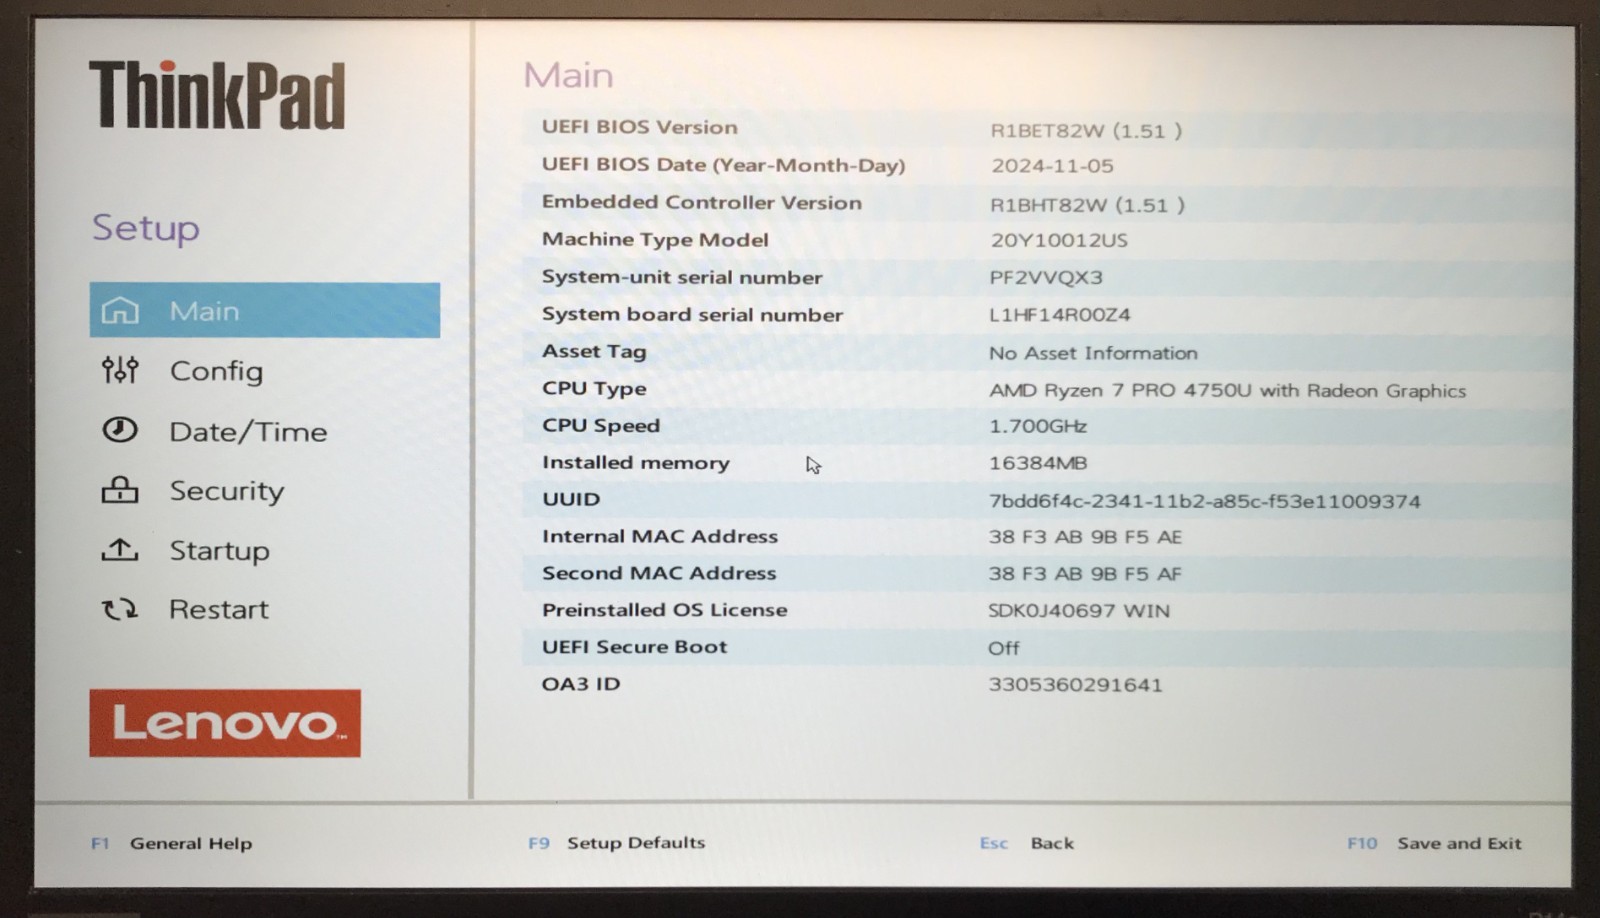
Task: Select Preinstalled OS License label
Action: pos(664,610)
